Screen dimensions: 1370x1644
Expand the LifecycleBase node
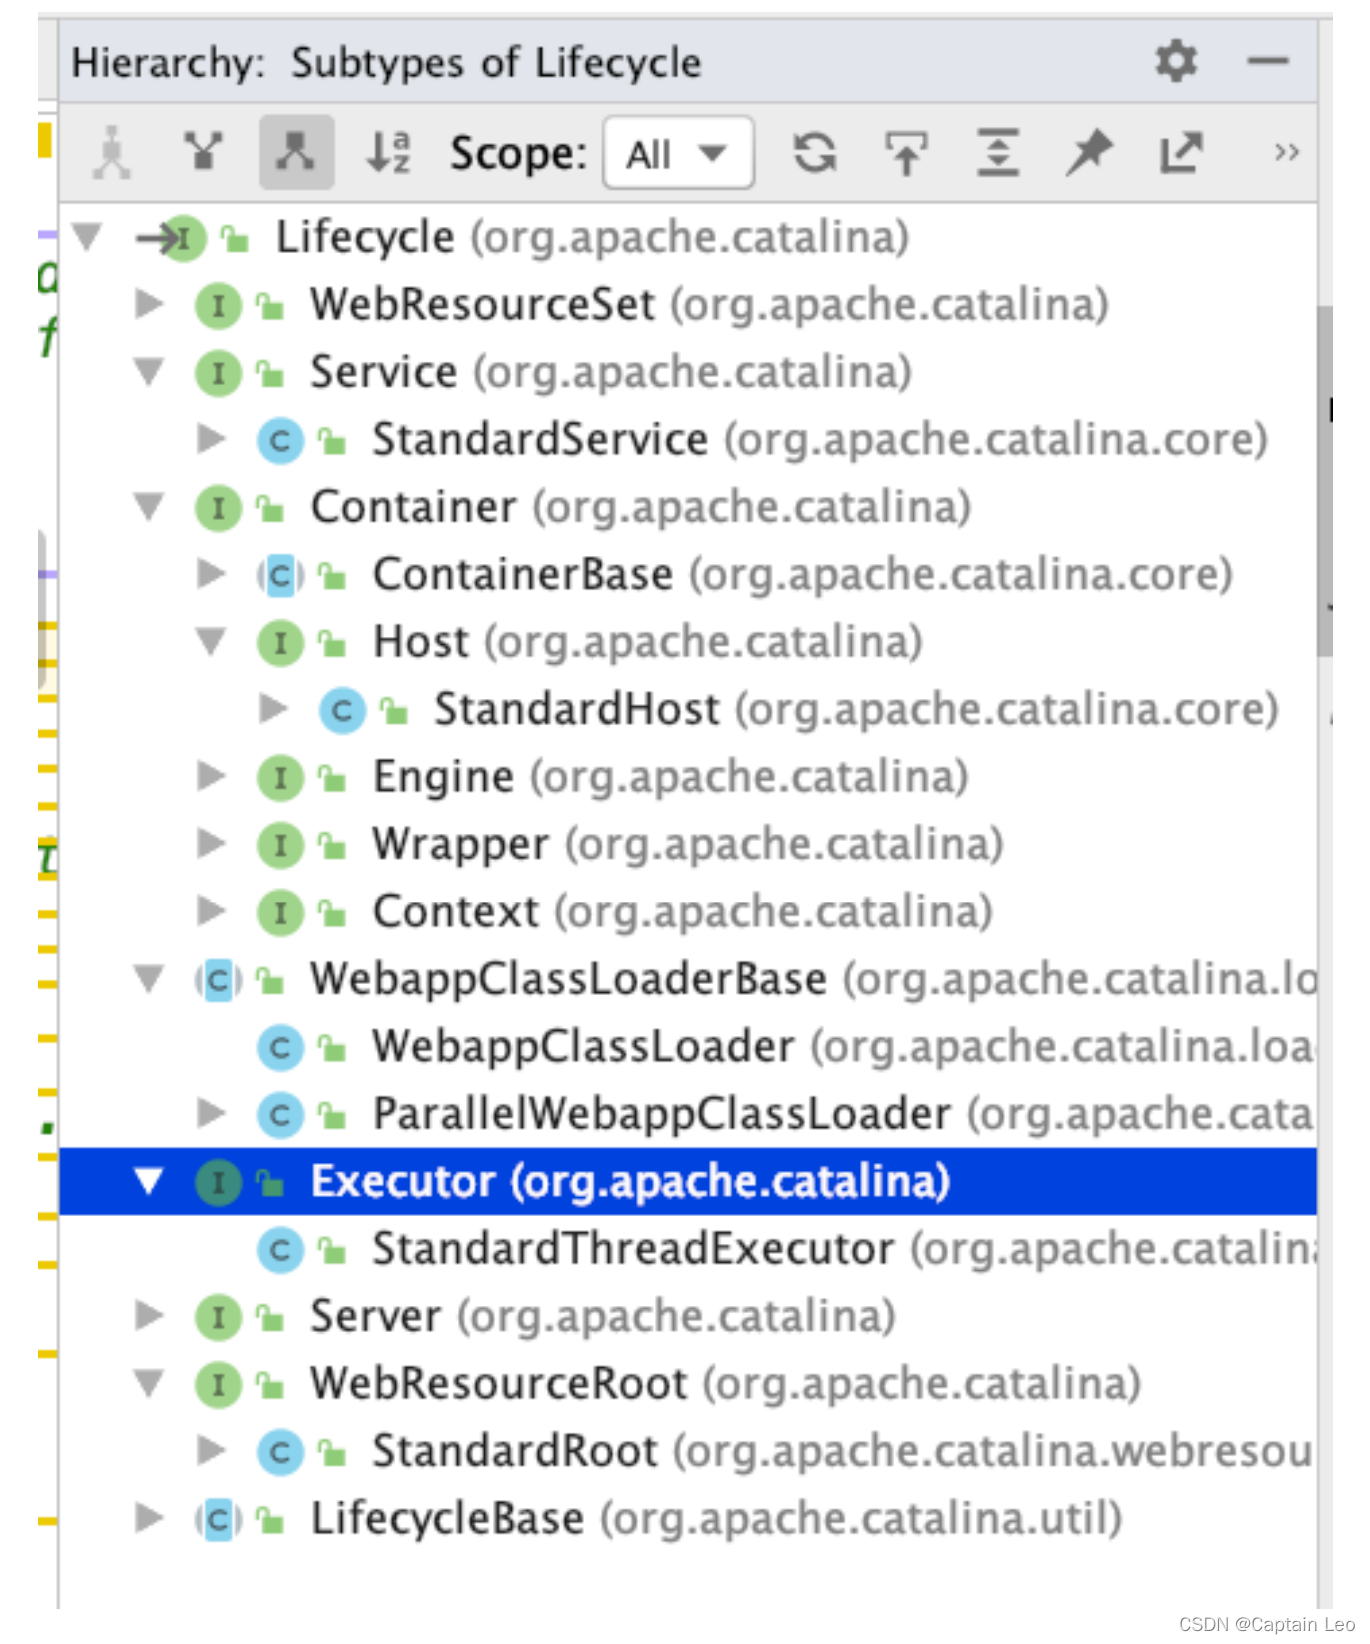149,1518
